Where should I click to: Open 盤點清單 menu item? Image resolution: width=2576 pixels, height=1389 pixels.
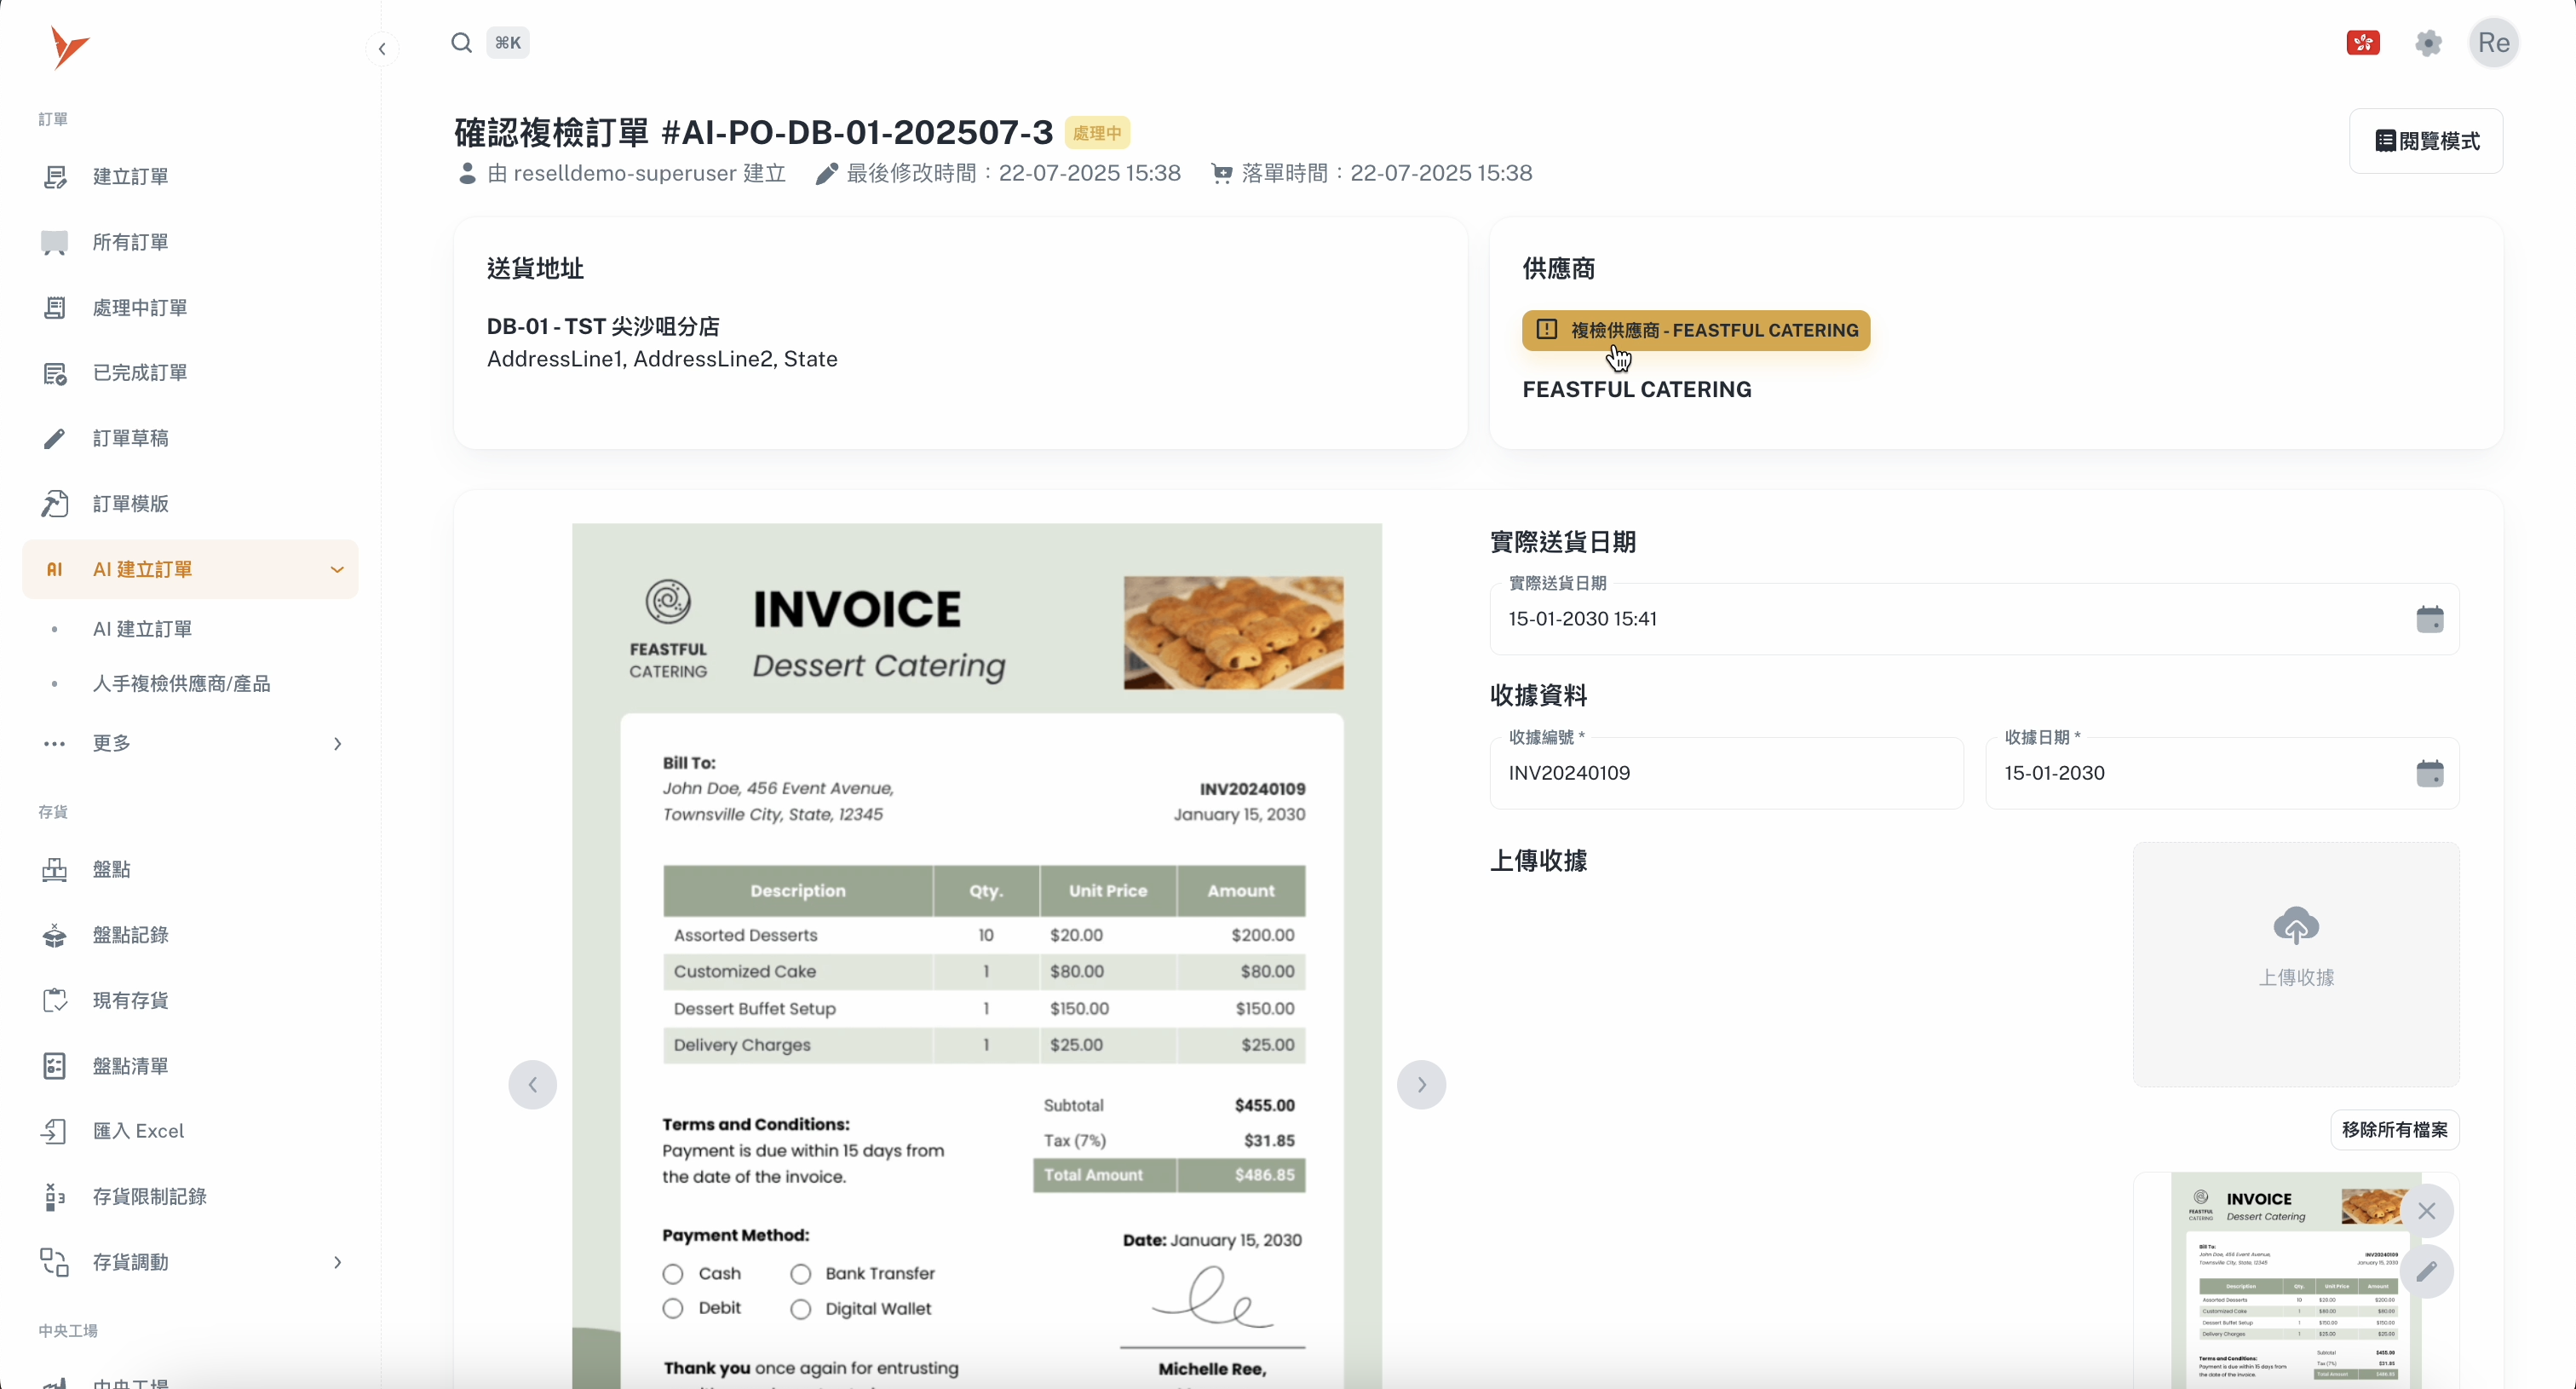pyautogui.click(x=190, y=1066)
